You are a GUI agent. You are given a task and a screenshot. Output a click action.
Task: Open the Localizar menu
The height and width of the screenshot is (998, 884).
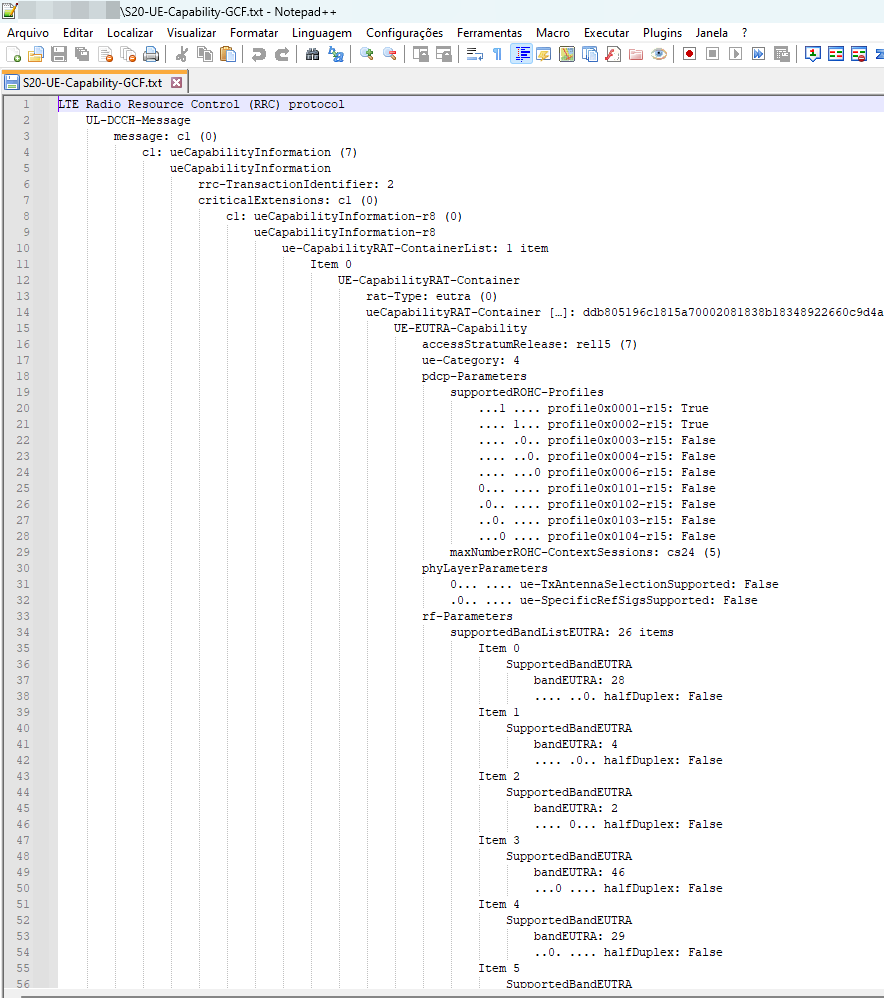[130, 33]
